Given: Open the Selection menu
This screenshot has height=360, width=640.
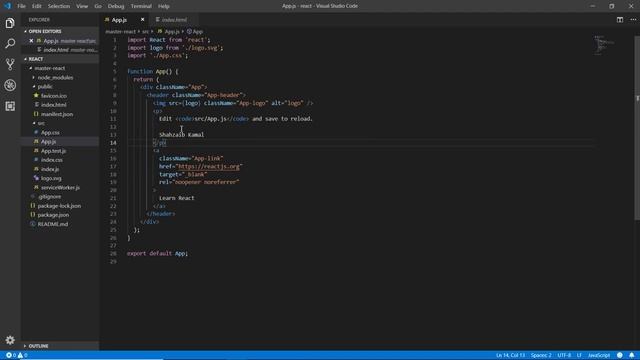Looking at the screenshot, I should coord(59,6).
